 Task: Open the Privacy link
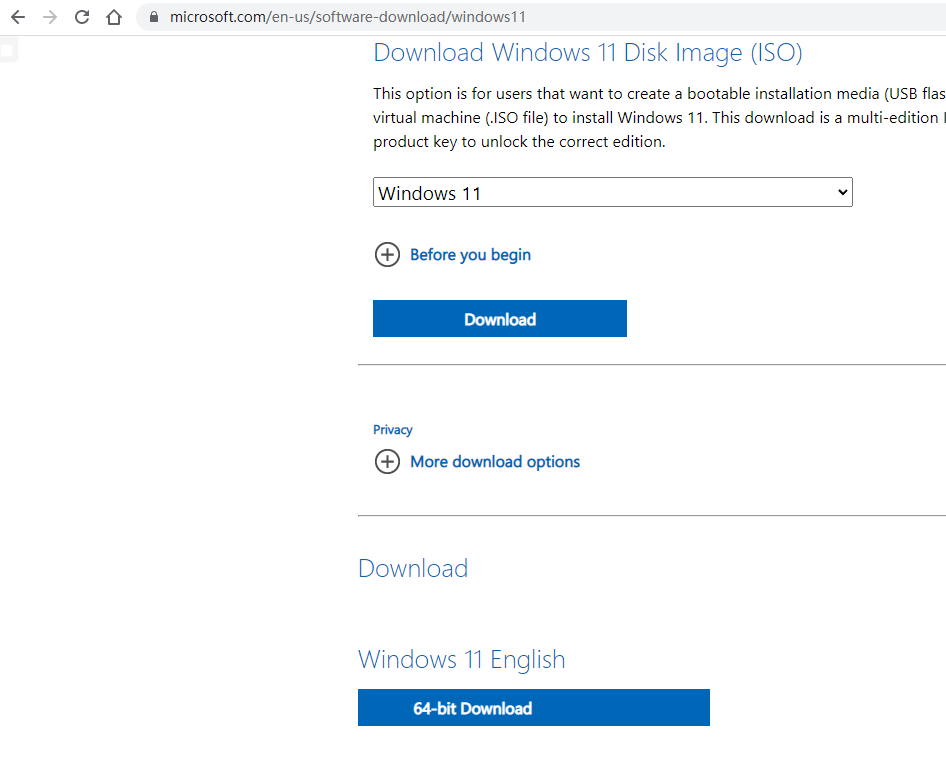coord(393,430)
